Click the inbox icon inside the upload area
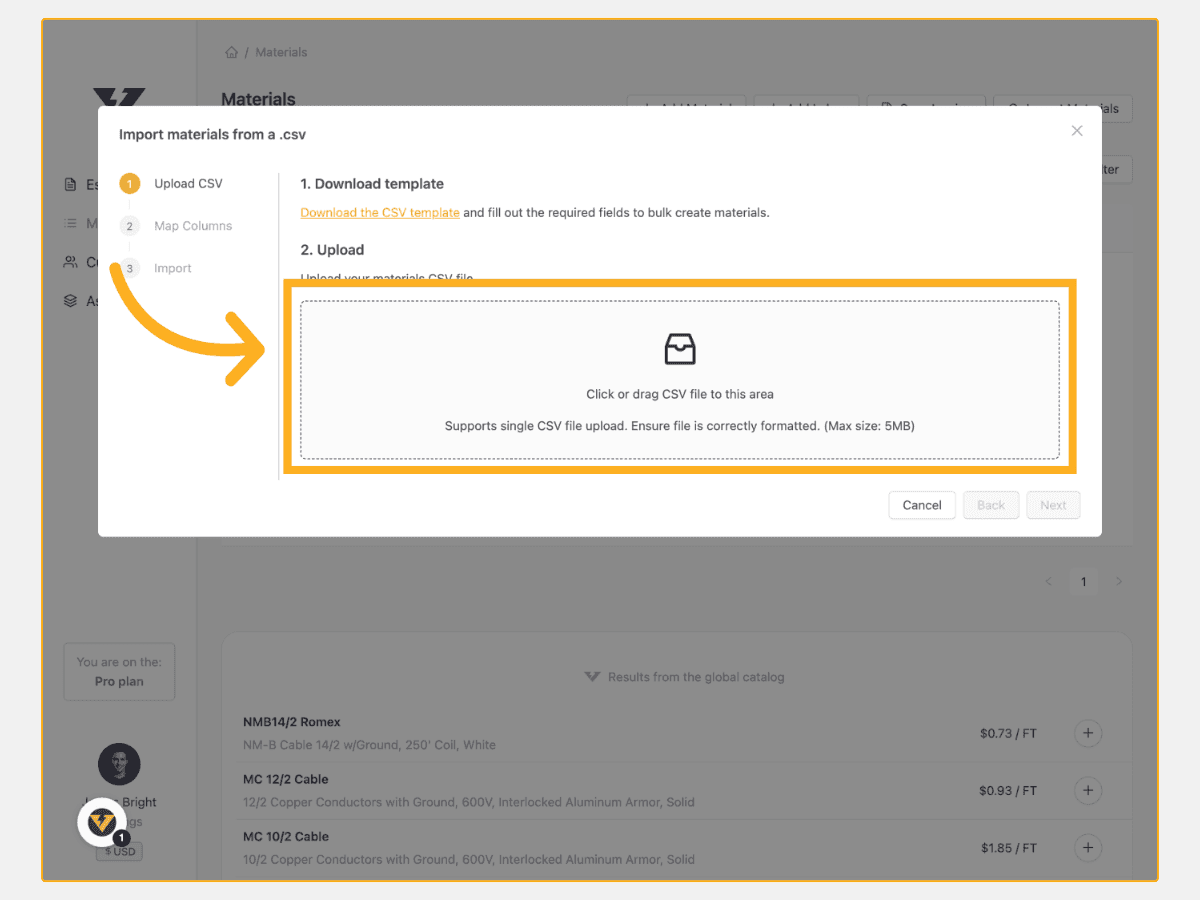Screen dimensions: 1200x900 (x=680, y=349)
